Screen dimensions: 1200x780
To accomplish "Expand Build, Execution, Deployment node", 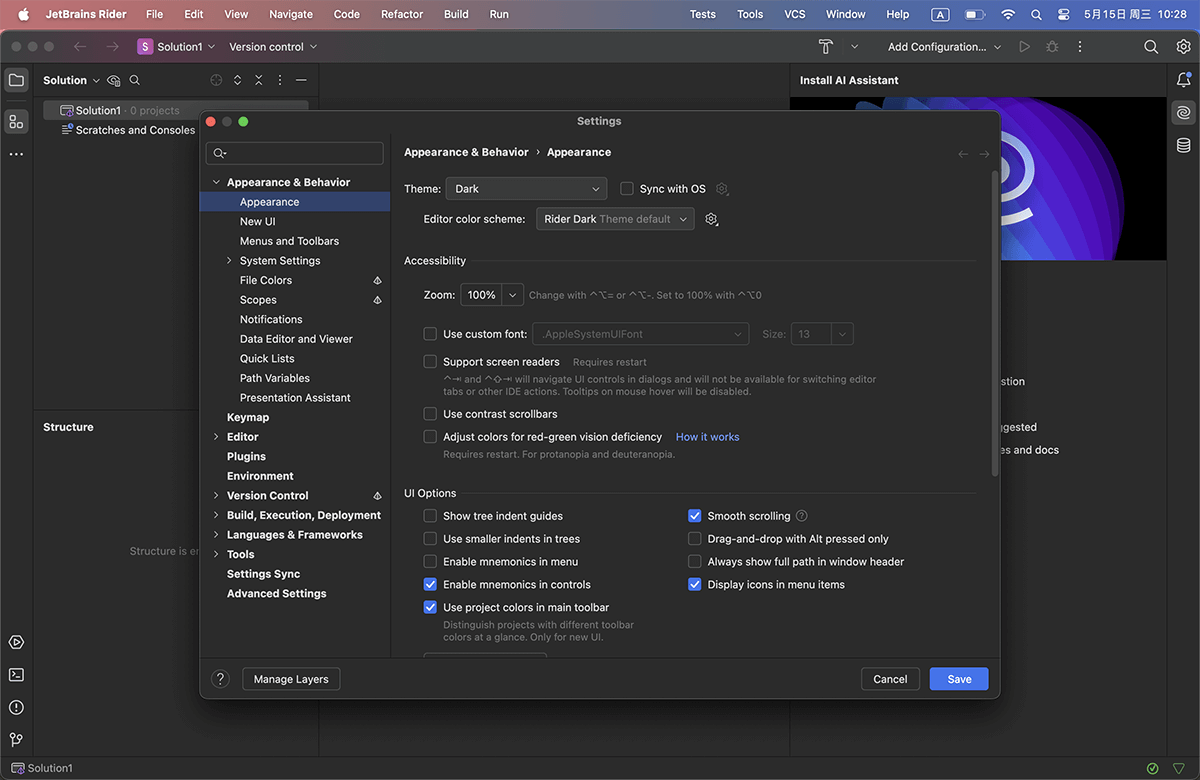I will tap(216, 515).
